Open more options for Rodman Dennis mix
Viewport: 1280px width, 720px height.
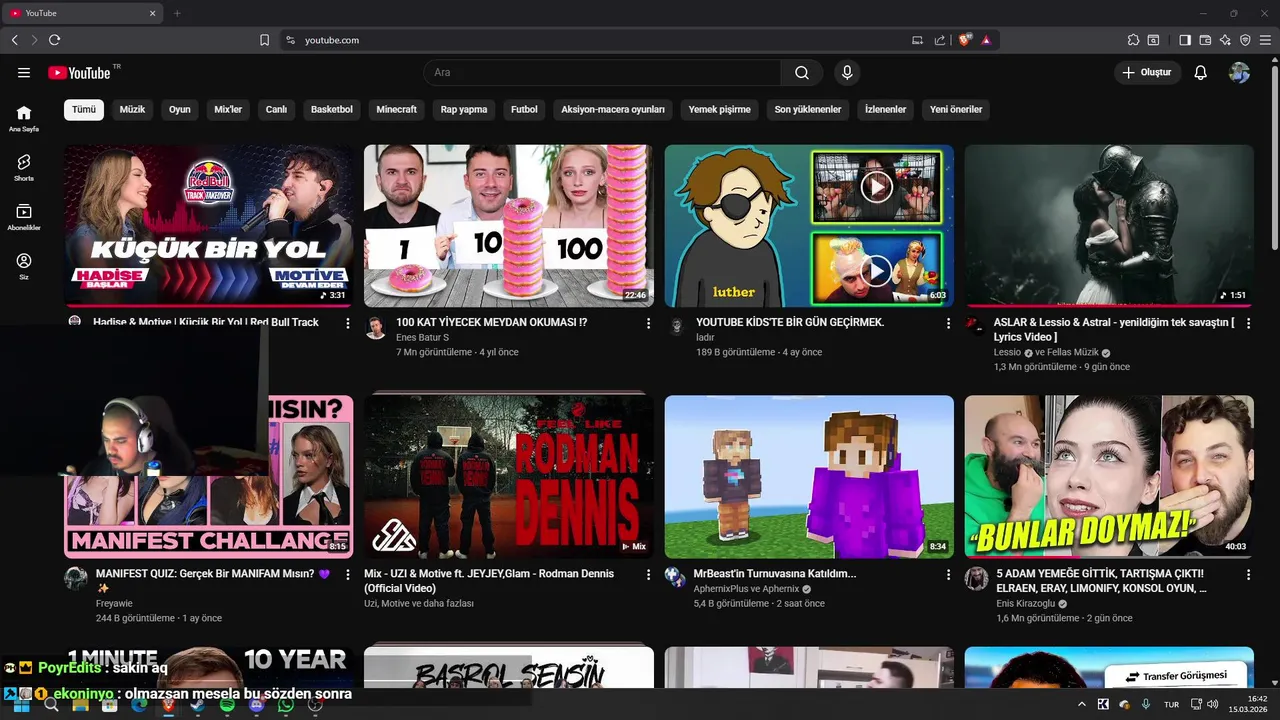point(648,575)
